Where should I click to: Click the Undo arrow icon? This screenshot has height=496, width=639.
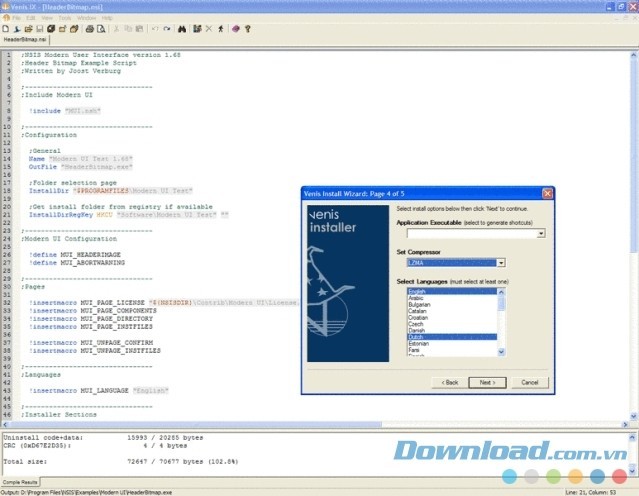(154, 29)
